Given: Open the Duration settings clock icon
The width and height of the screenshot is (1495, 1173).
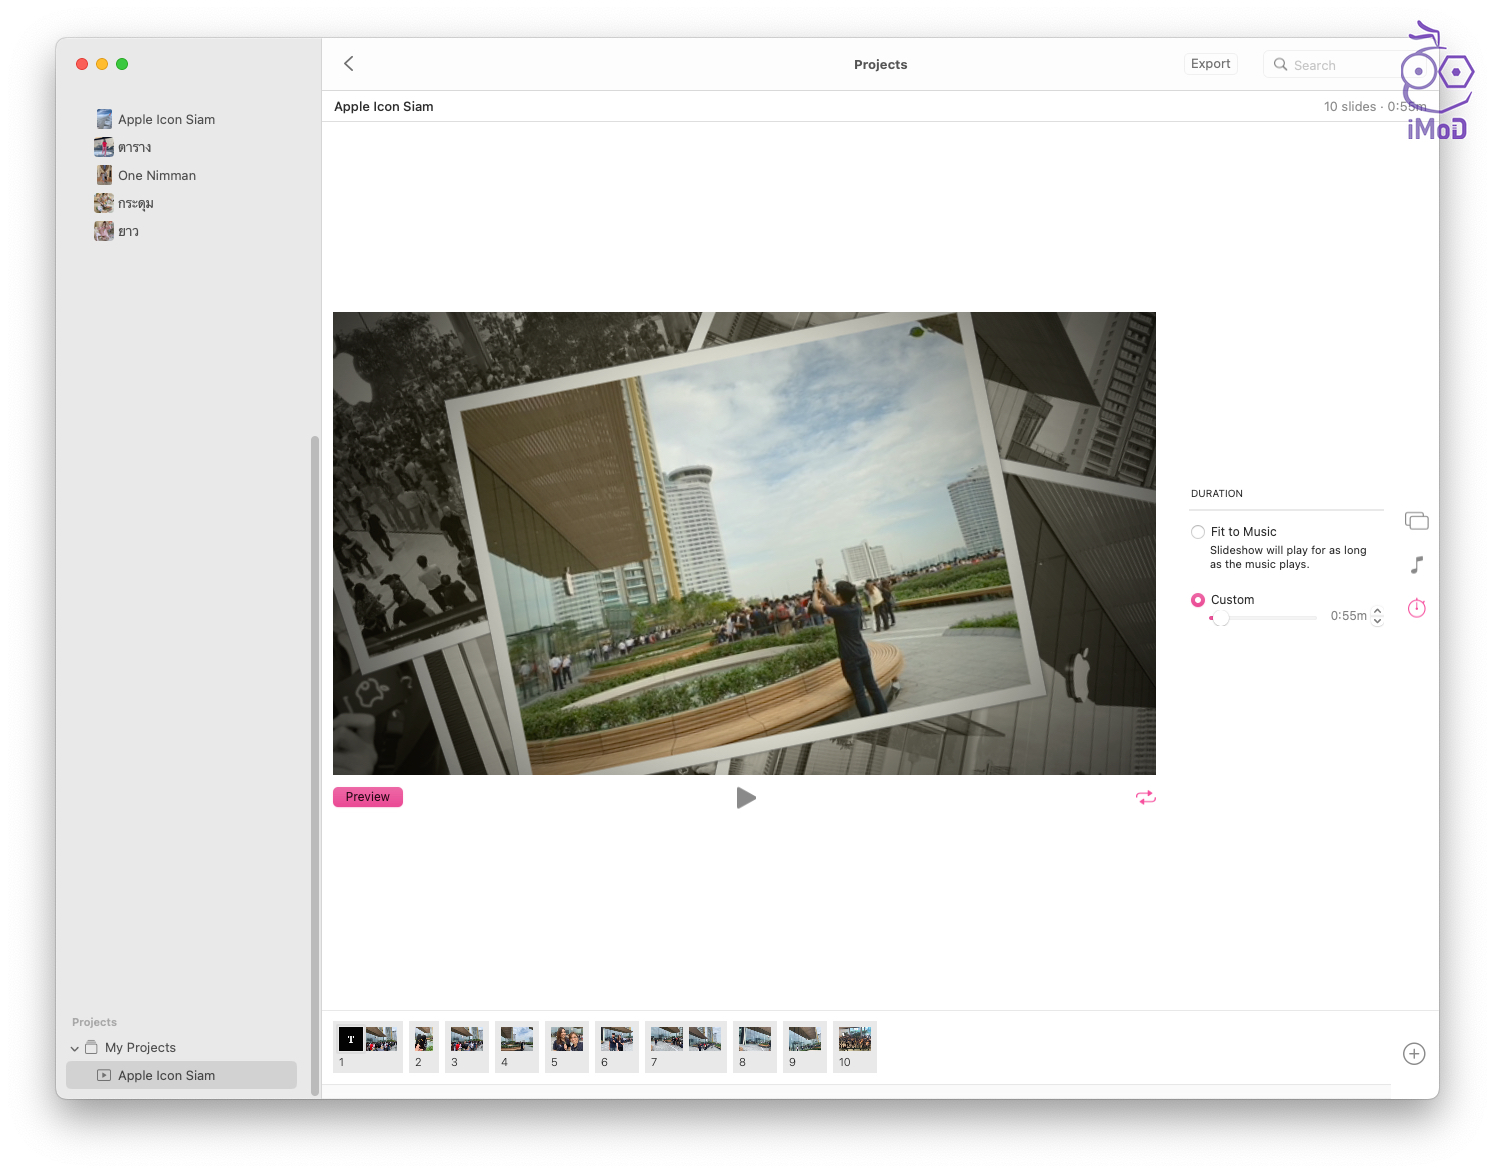Looking at the screenshot, I should 1416,608.
